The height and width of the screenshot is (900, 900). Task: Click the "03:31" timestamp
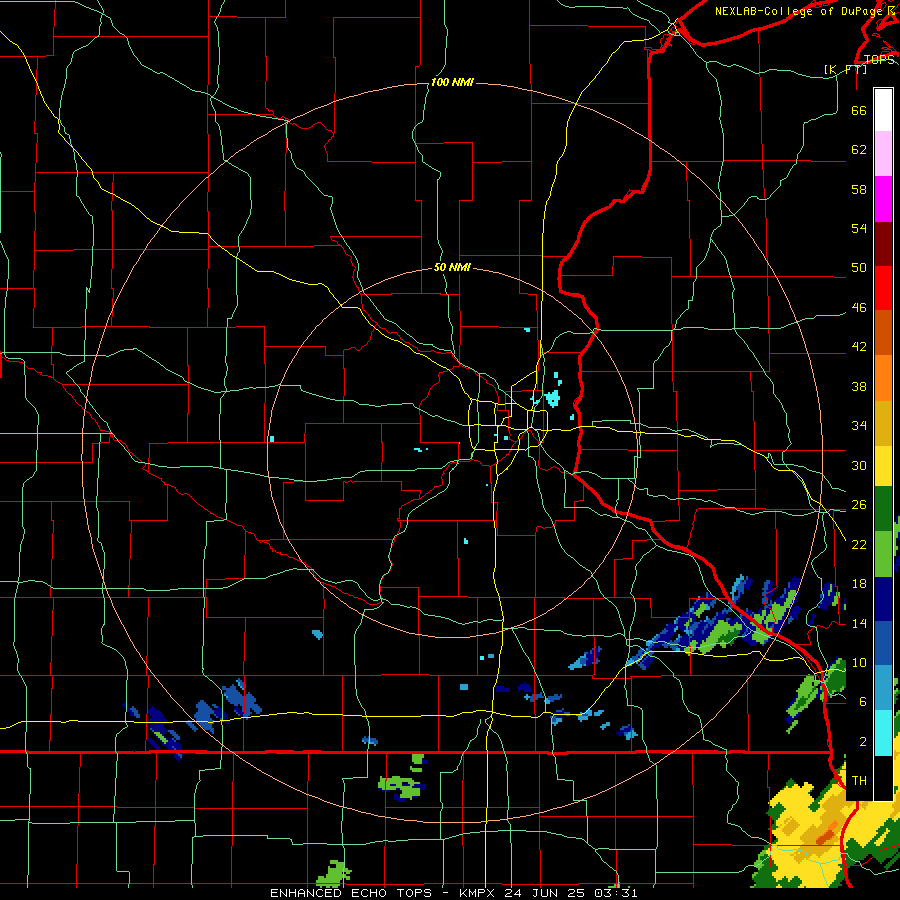pyautogui.click(x=616, y=893)
